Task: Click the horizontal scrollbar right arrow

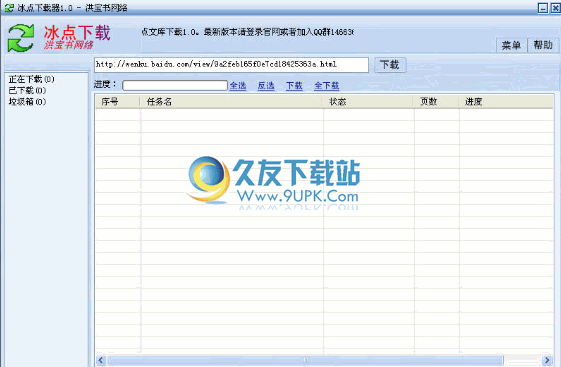Action: [547, 360]
